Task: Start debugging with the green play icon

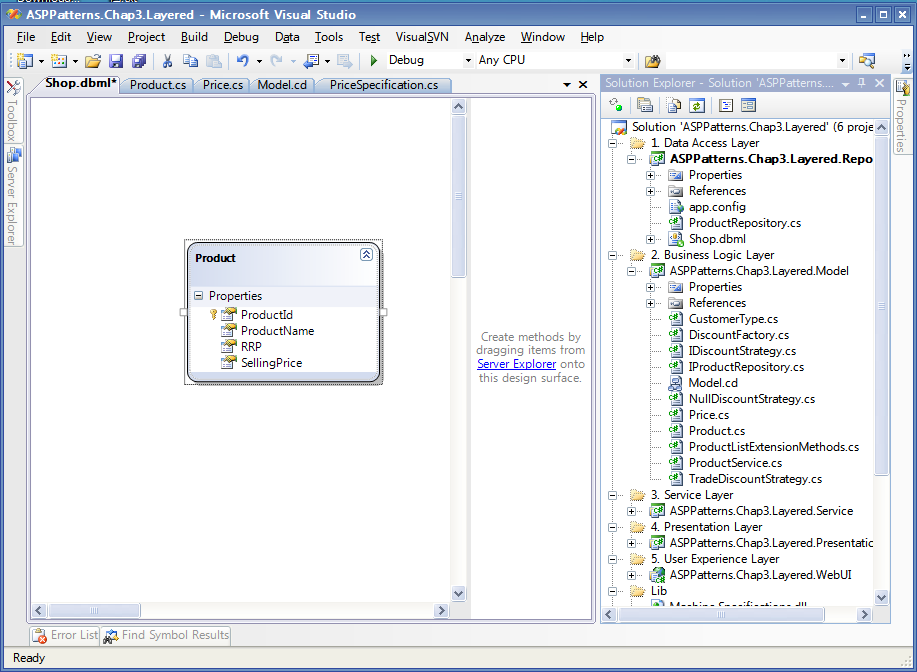Action: pos(374,61)
